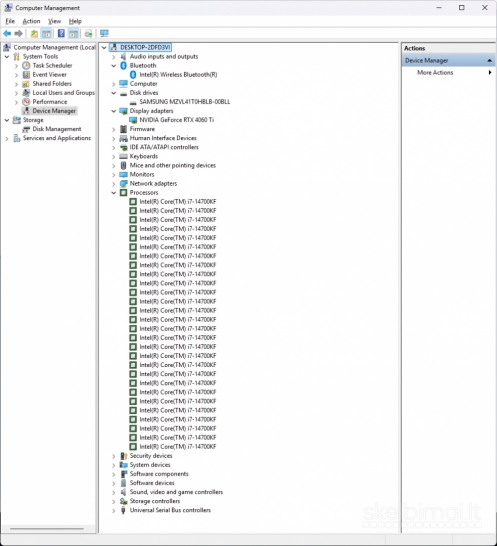Click the Mice and other pointing devices icon
The height and width of the screenshot is (546, 497).
click(123, 165)
